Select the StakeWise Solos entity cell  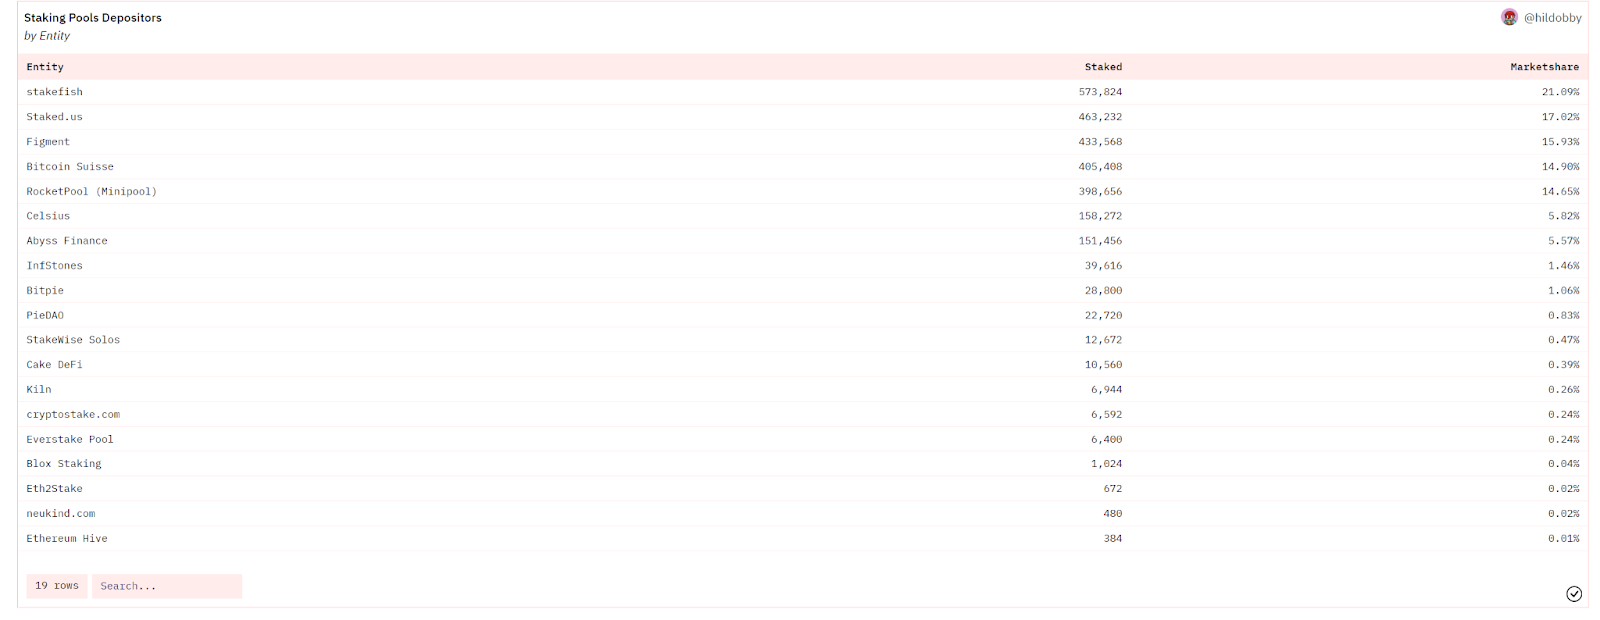coord(73,340)
